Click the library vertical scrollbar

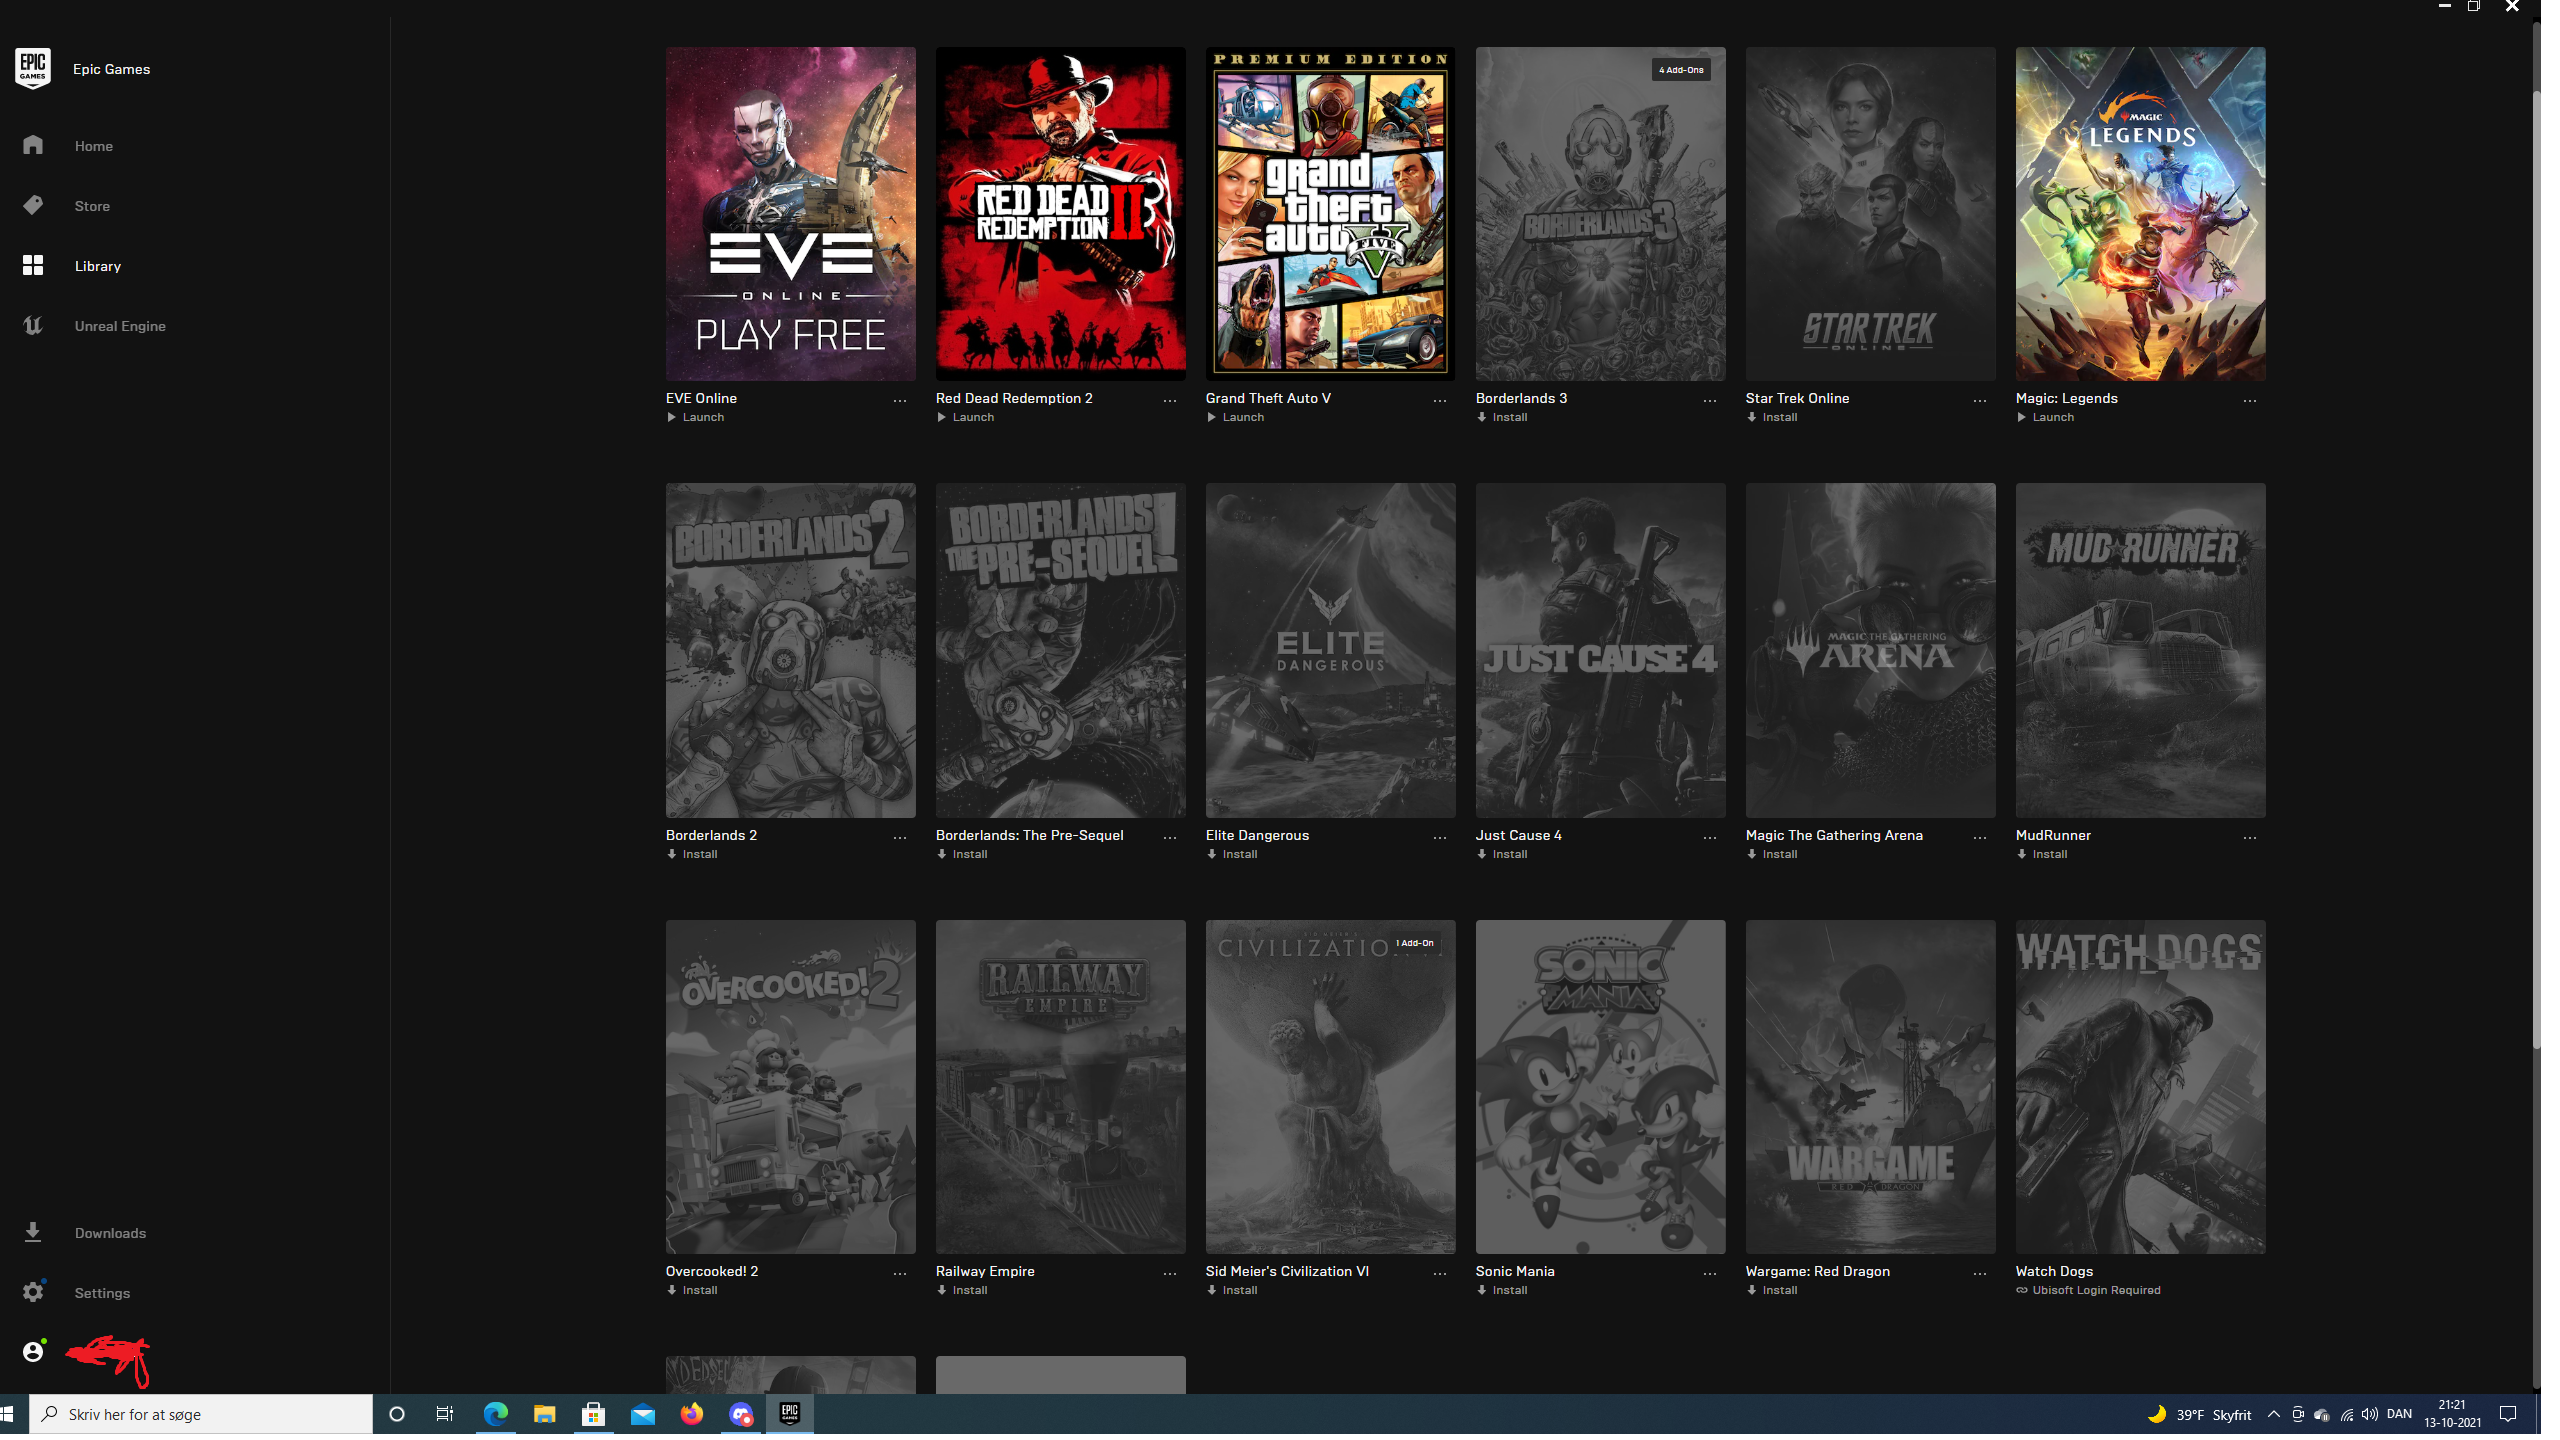2536,570
